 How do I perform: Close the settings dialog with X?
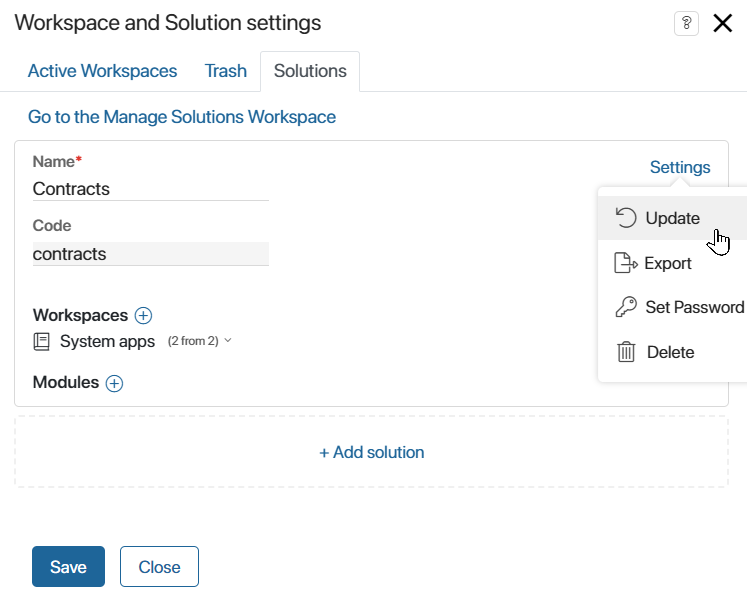click(722, 23)
